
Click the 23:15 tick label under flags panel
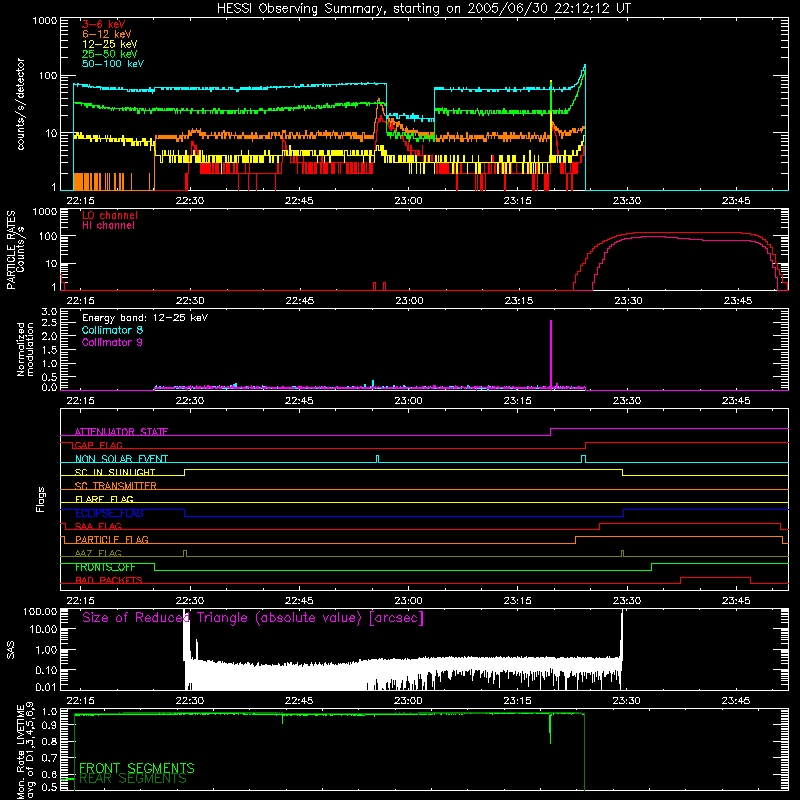point(518,601)
